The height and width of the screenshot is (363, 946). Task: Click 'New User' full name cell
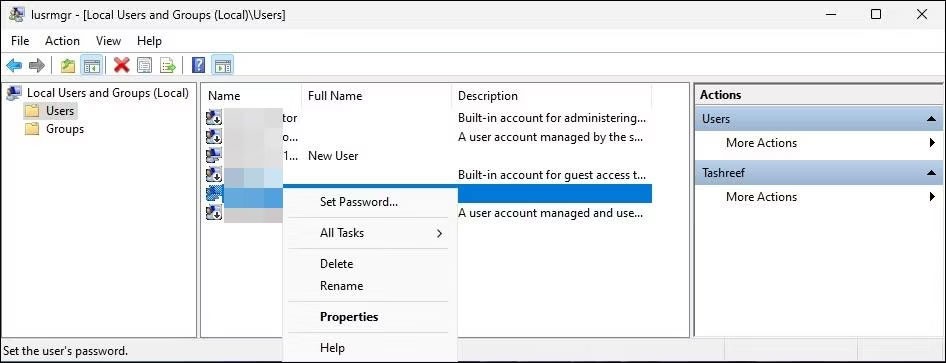(333, 156)
